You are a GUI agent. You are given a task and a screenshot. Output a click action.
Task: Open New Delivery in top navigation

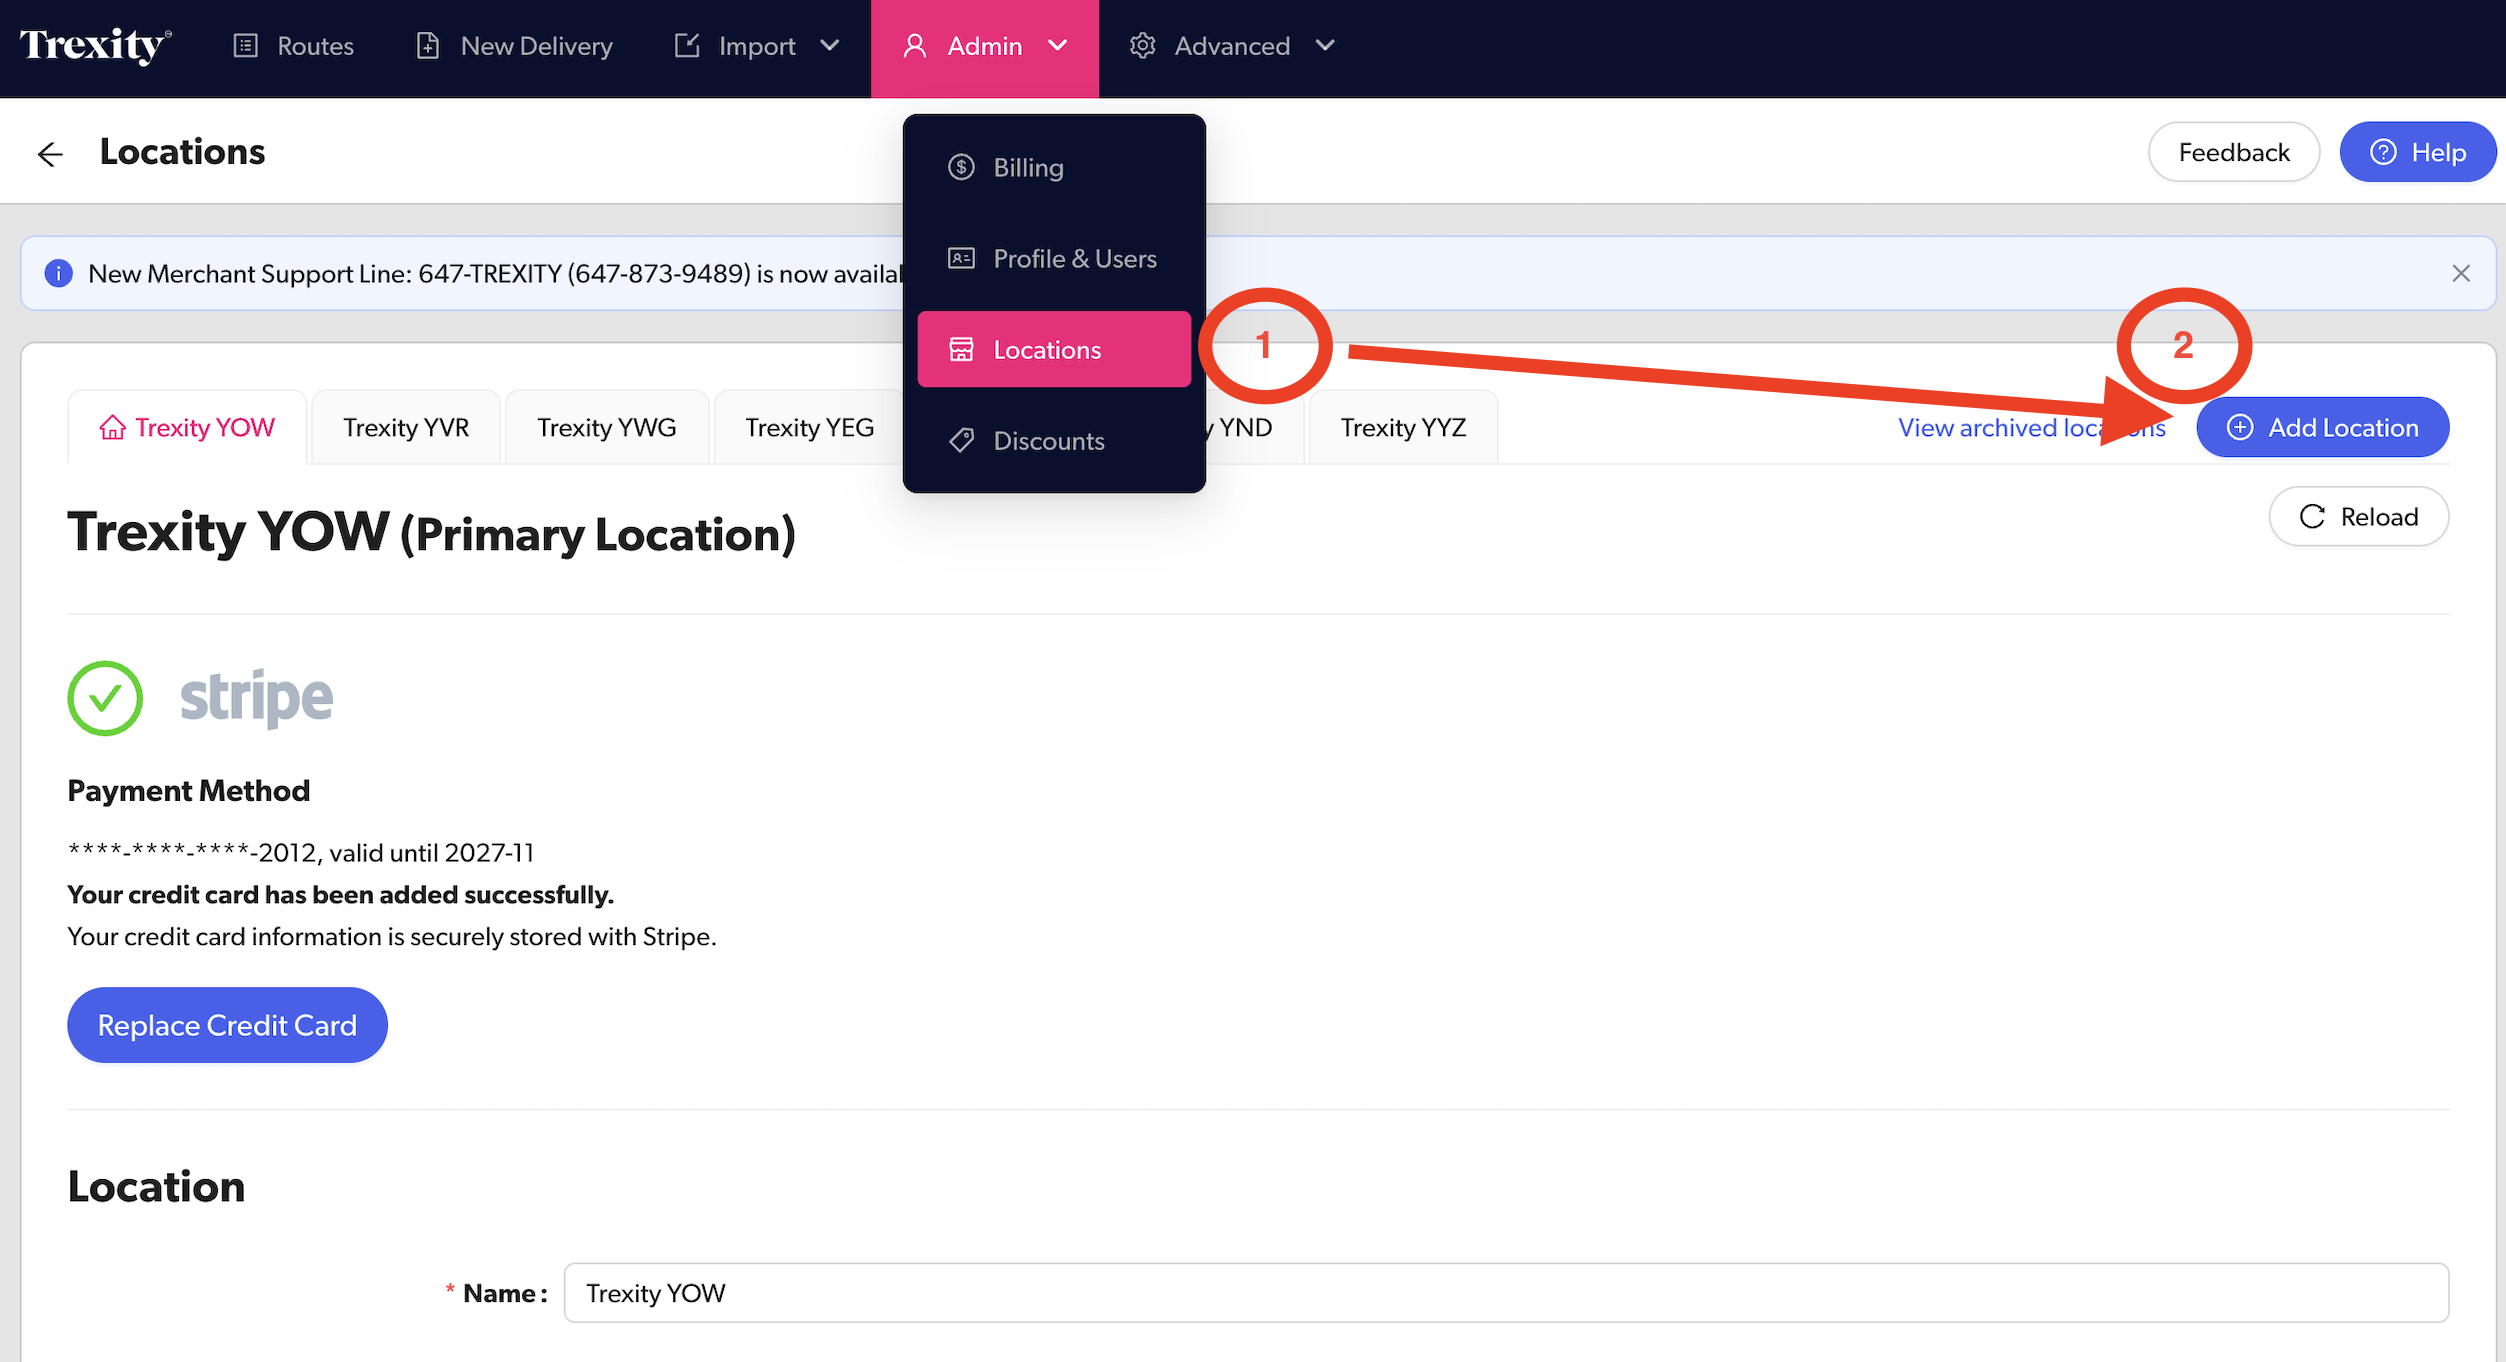(514, 46)
